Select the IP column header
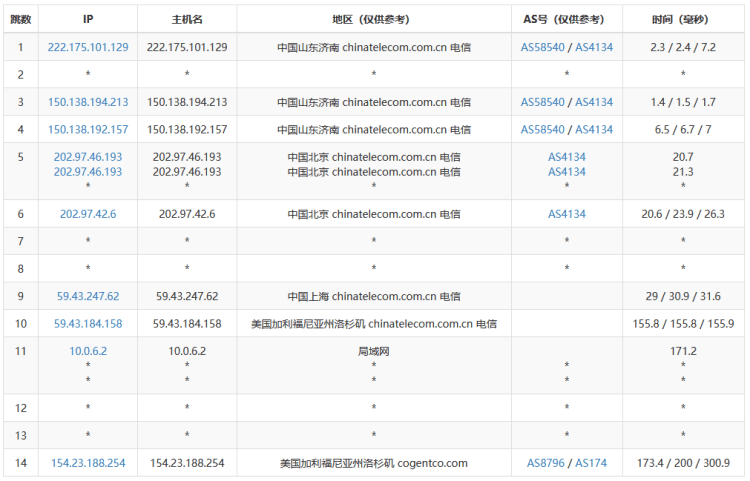 (88, 19)
